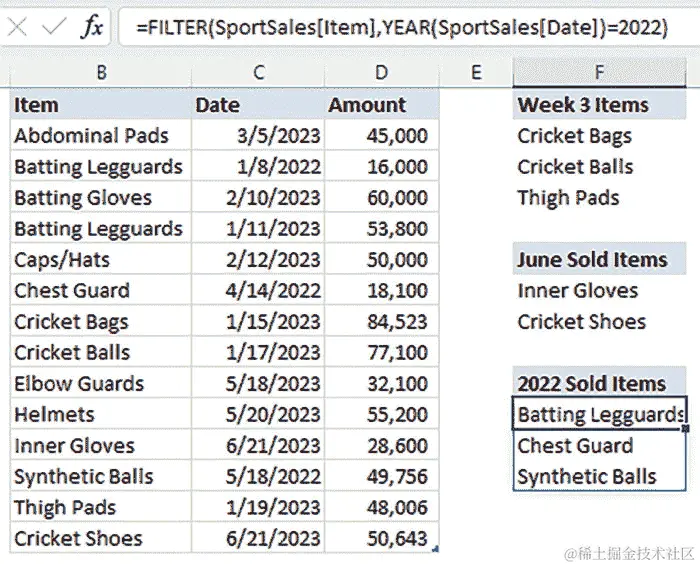Select column C header
The width and height of the screenshot is (700, 567).
pos(258,72)
